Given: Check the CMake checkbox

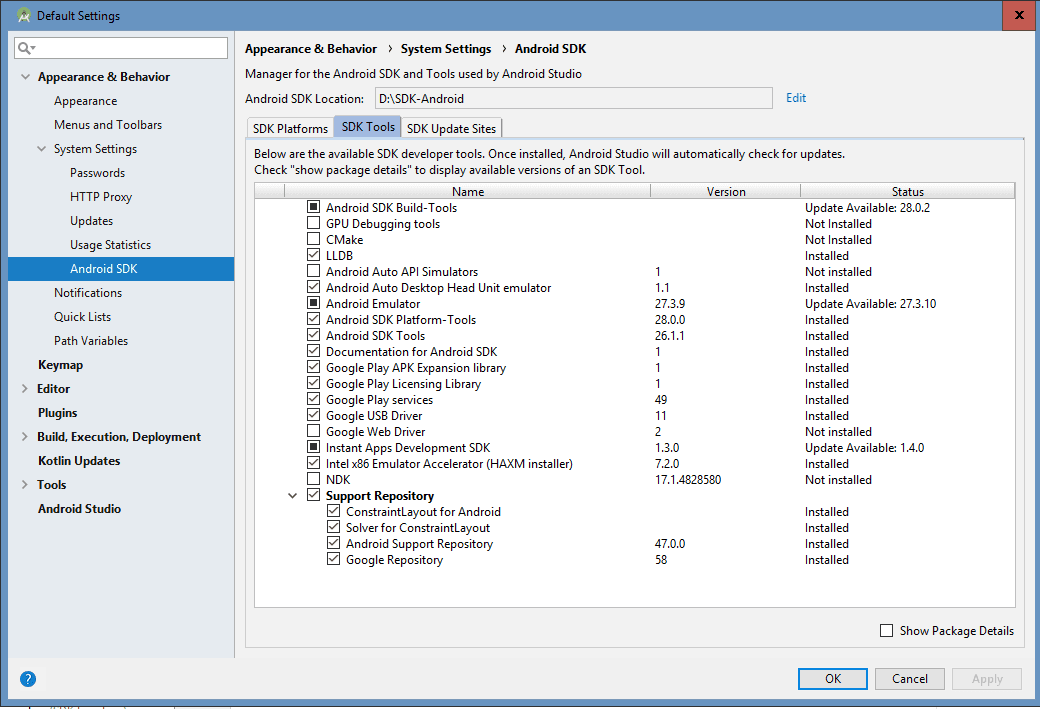Looking at the screenshot, I should coord(314,239).
